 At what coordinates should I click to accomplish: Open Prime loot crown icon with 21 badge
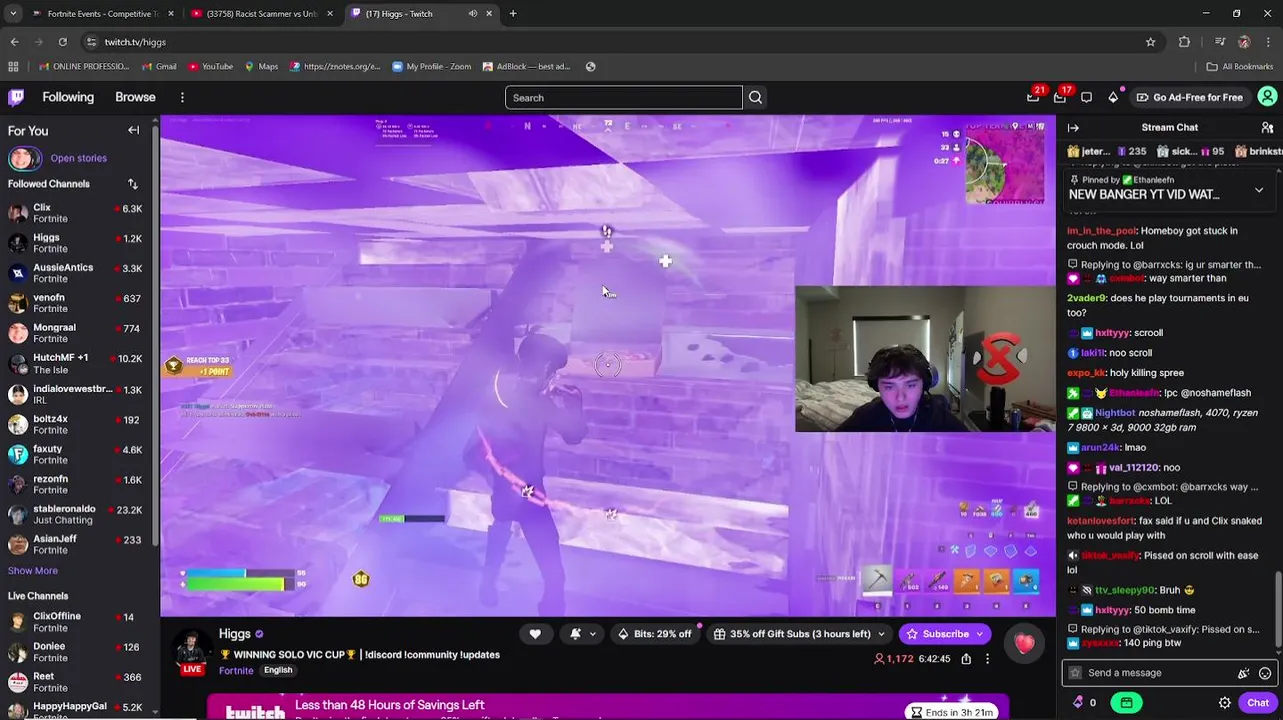pos(1033,97)
